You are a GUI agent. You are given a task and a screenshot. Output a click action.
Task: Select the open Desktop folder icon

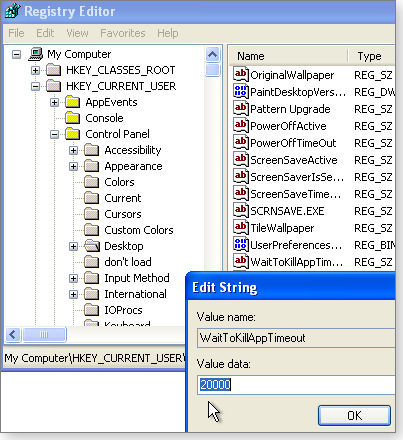(92, 246)
